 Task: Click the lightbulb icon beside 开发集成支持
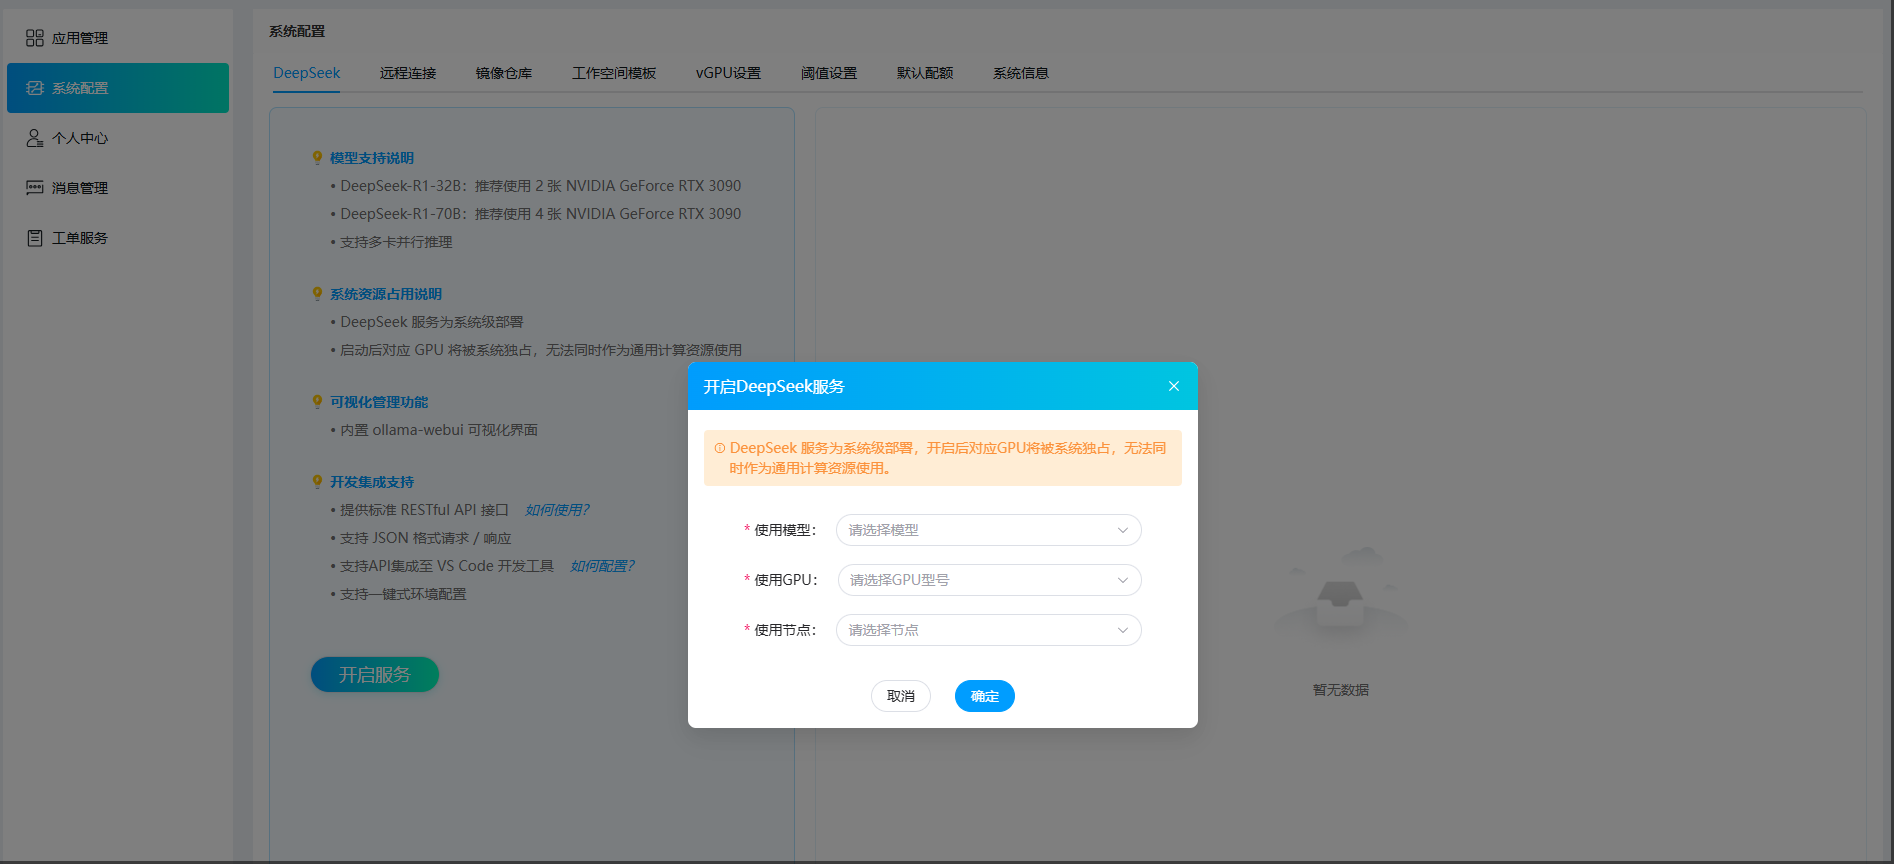(x=317, y=482)
